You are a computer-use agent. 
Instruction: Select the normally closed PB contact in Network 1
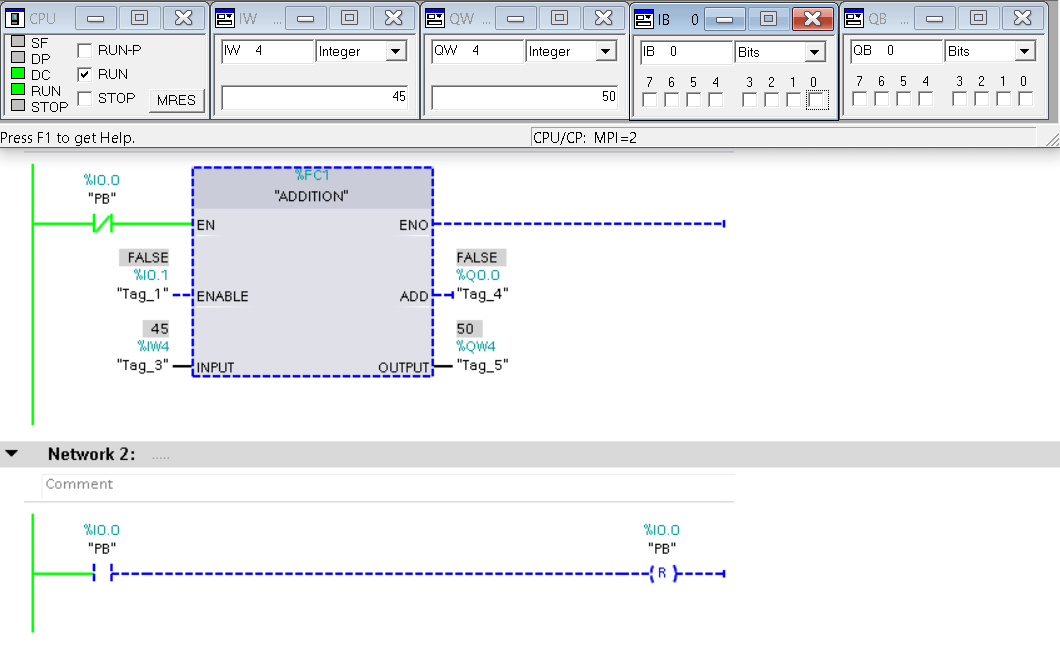102,223
